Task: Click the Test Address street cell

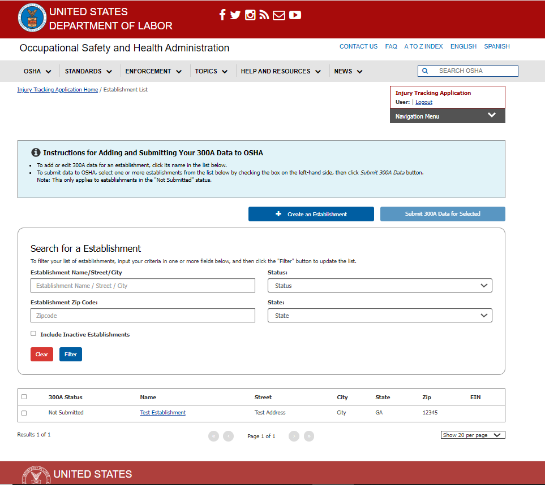Action: coord(270,413)
